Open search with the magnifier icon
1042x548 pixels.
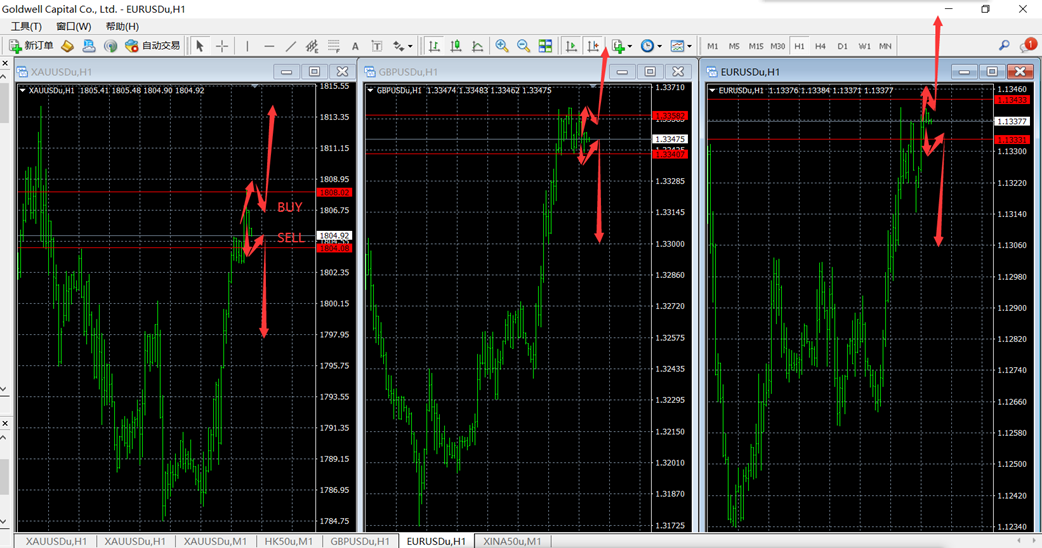coord(1004,46)
